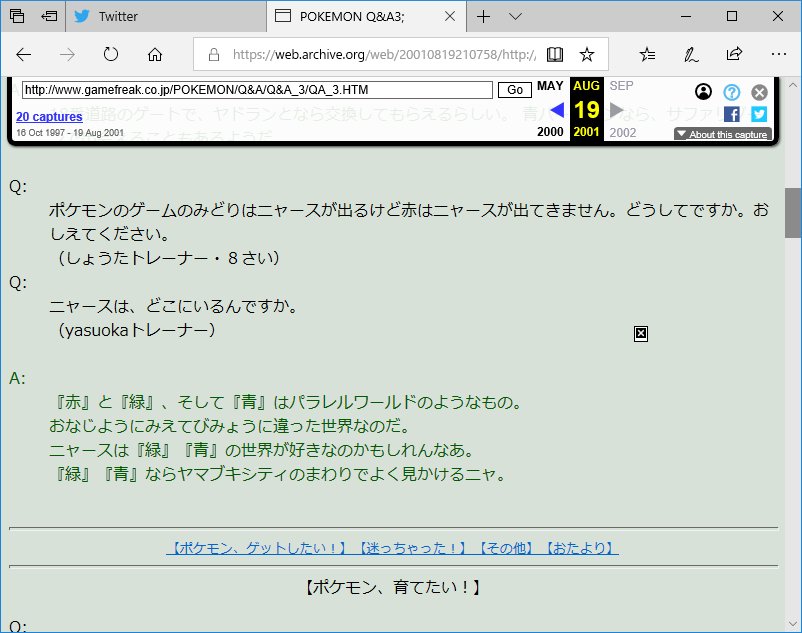802x633 pixels.
Task: Click the line ニャースは、どこにいるんですか。
Action: 173,306
